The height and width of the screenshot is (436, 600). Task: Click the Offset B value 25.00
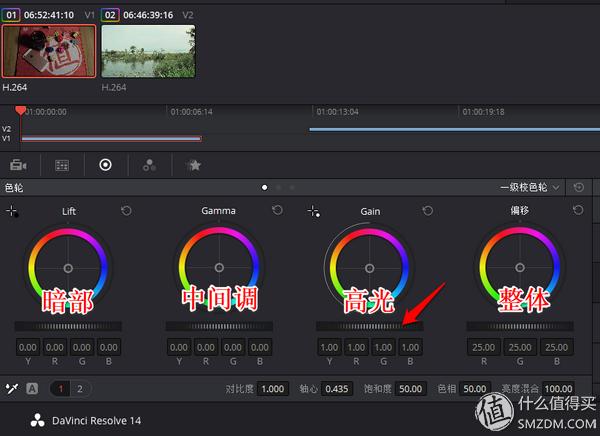pos(556,347)
